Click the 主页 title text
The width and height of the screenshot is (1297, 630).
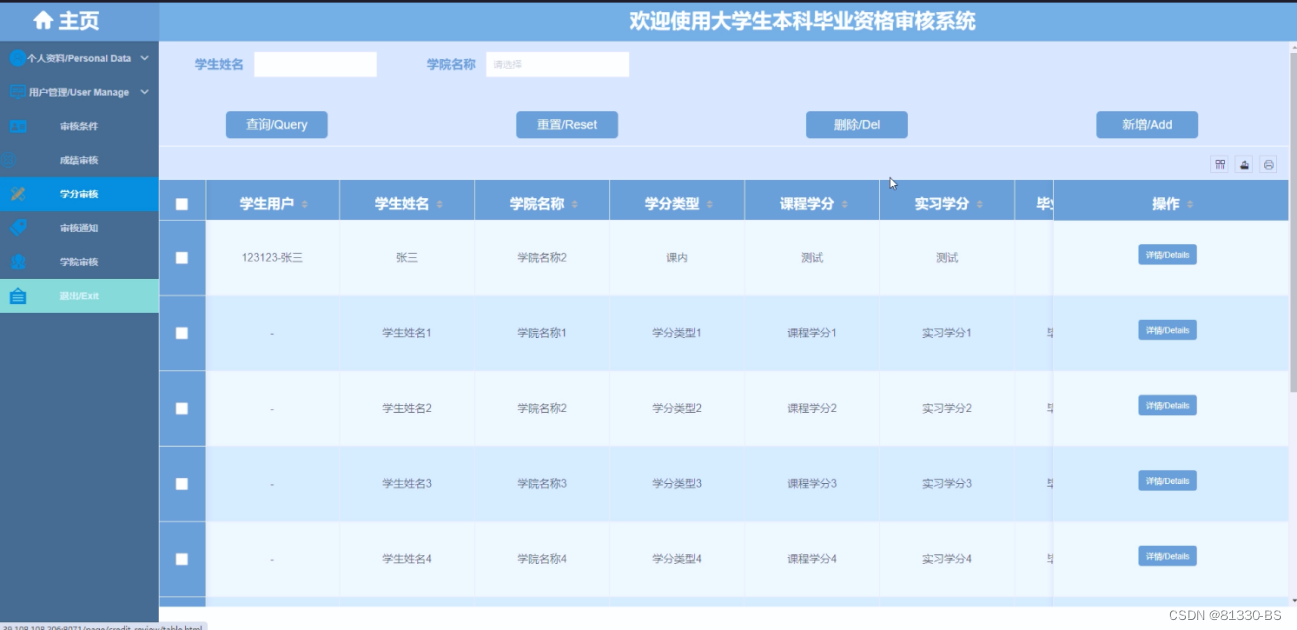[x=78, y=21]
